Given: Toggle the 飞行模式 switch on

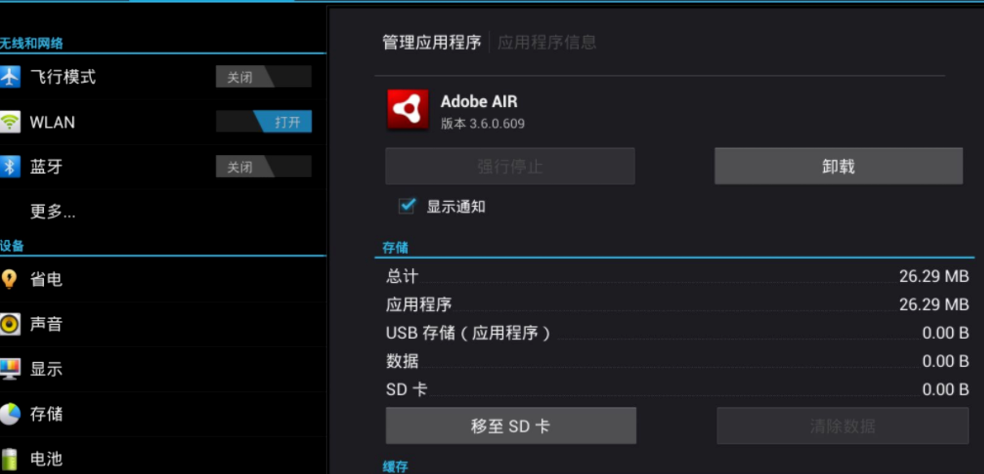Looking at the screenshot, I should tap(264, 77).
